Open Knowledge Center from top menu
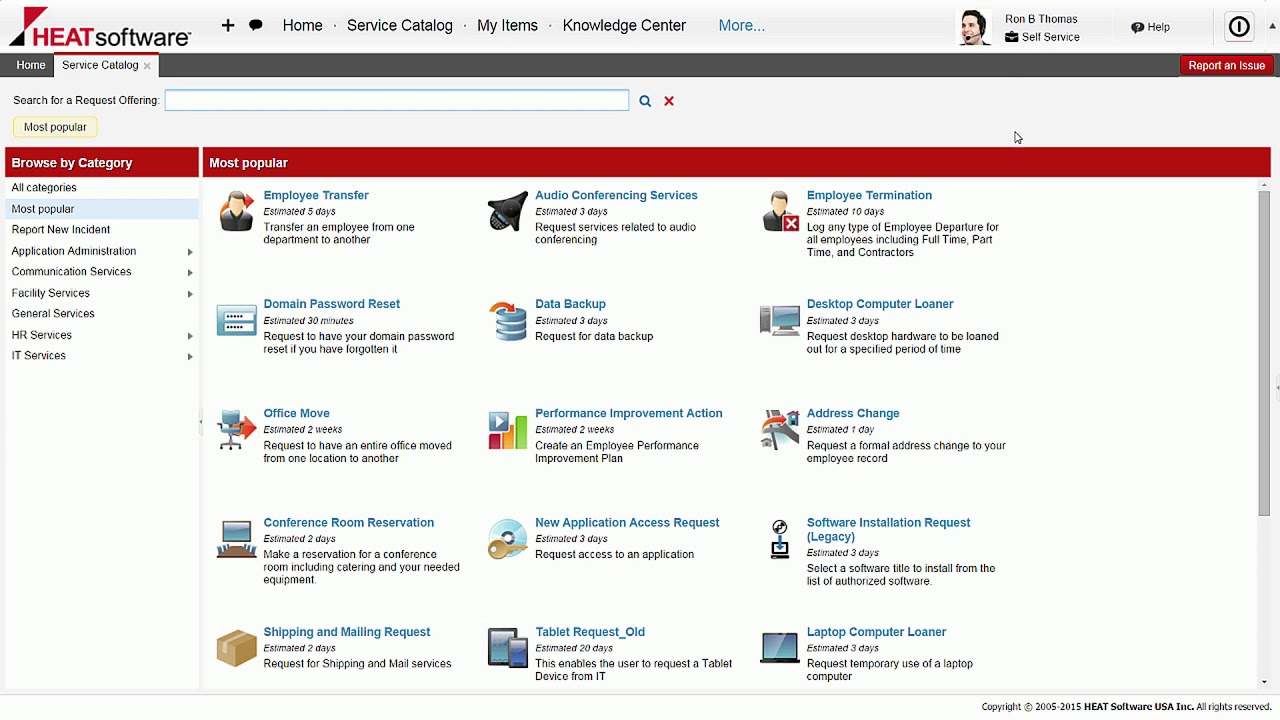Viewport: 1280px width, 720px height. click(624, 26)
